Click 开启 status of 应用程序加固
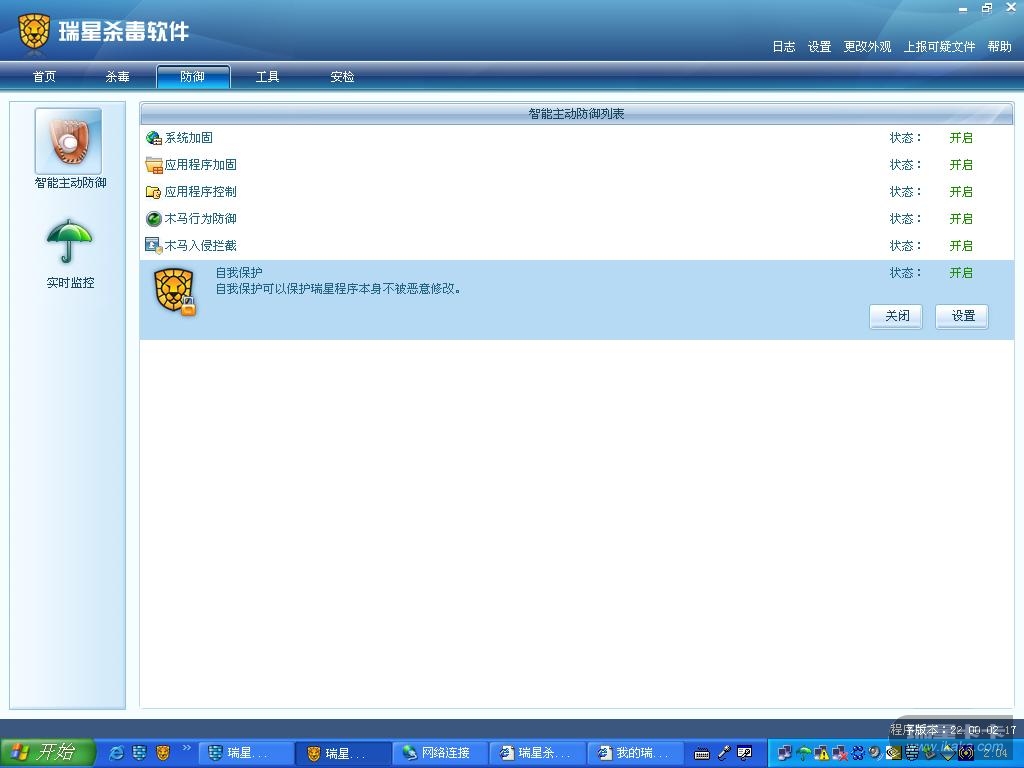The height and width of the screenshot is (768, 1024). (x=961, y=165)
